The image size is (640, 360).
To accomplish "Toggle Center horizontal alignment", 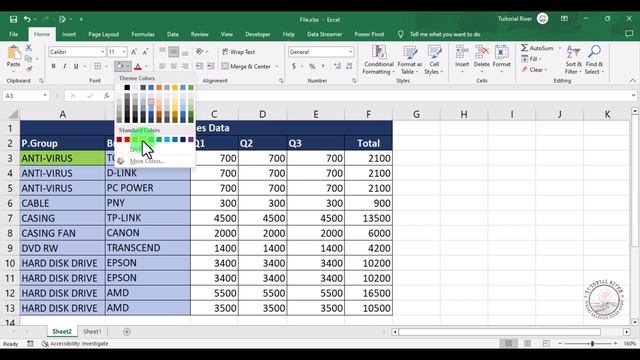I will pyautogui.click(x=174, y=66).
